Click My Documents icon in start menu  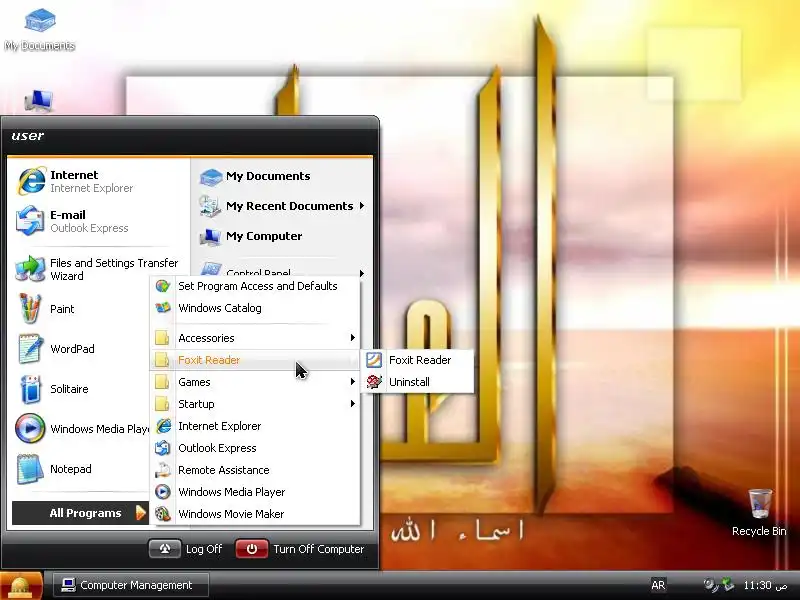210,177
